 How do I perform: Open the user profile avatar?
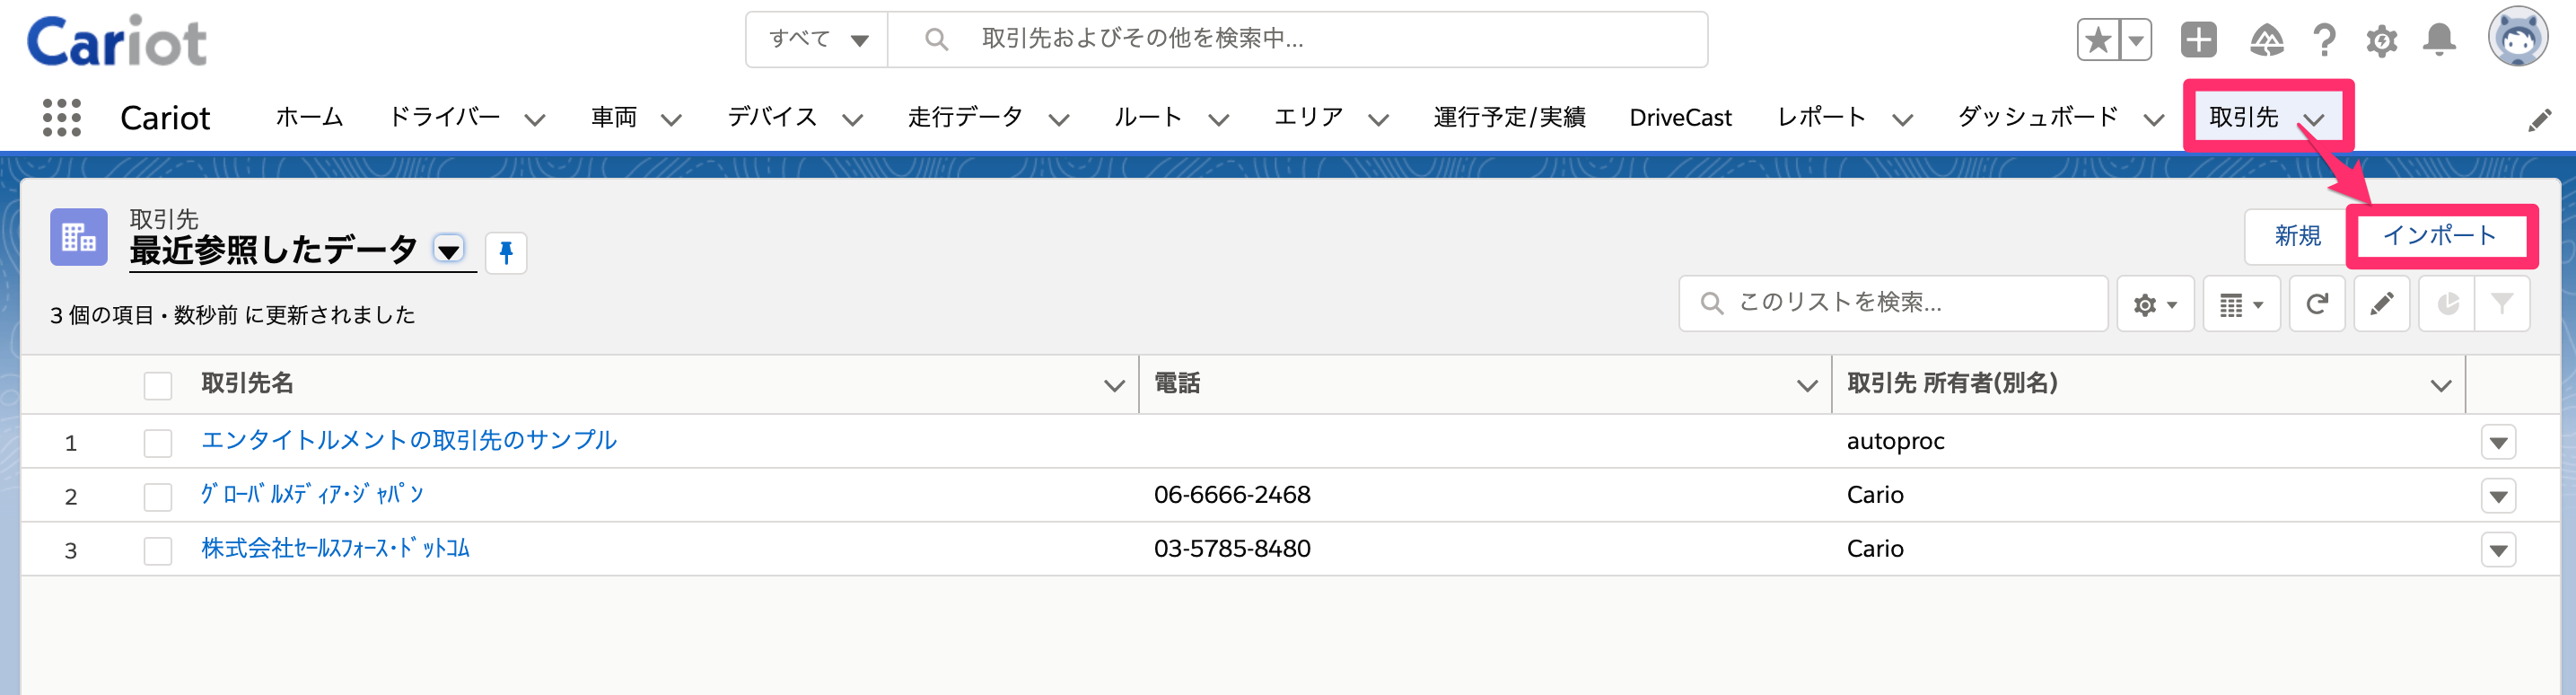tap(2518, 37)
